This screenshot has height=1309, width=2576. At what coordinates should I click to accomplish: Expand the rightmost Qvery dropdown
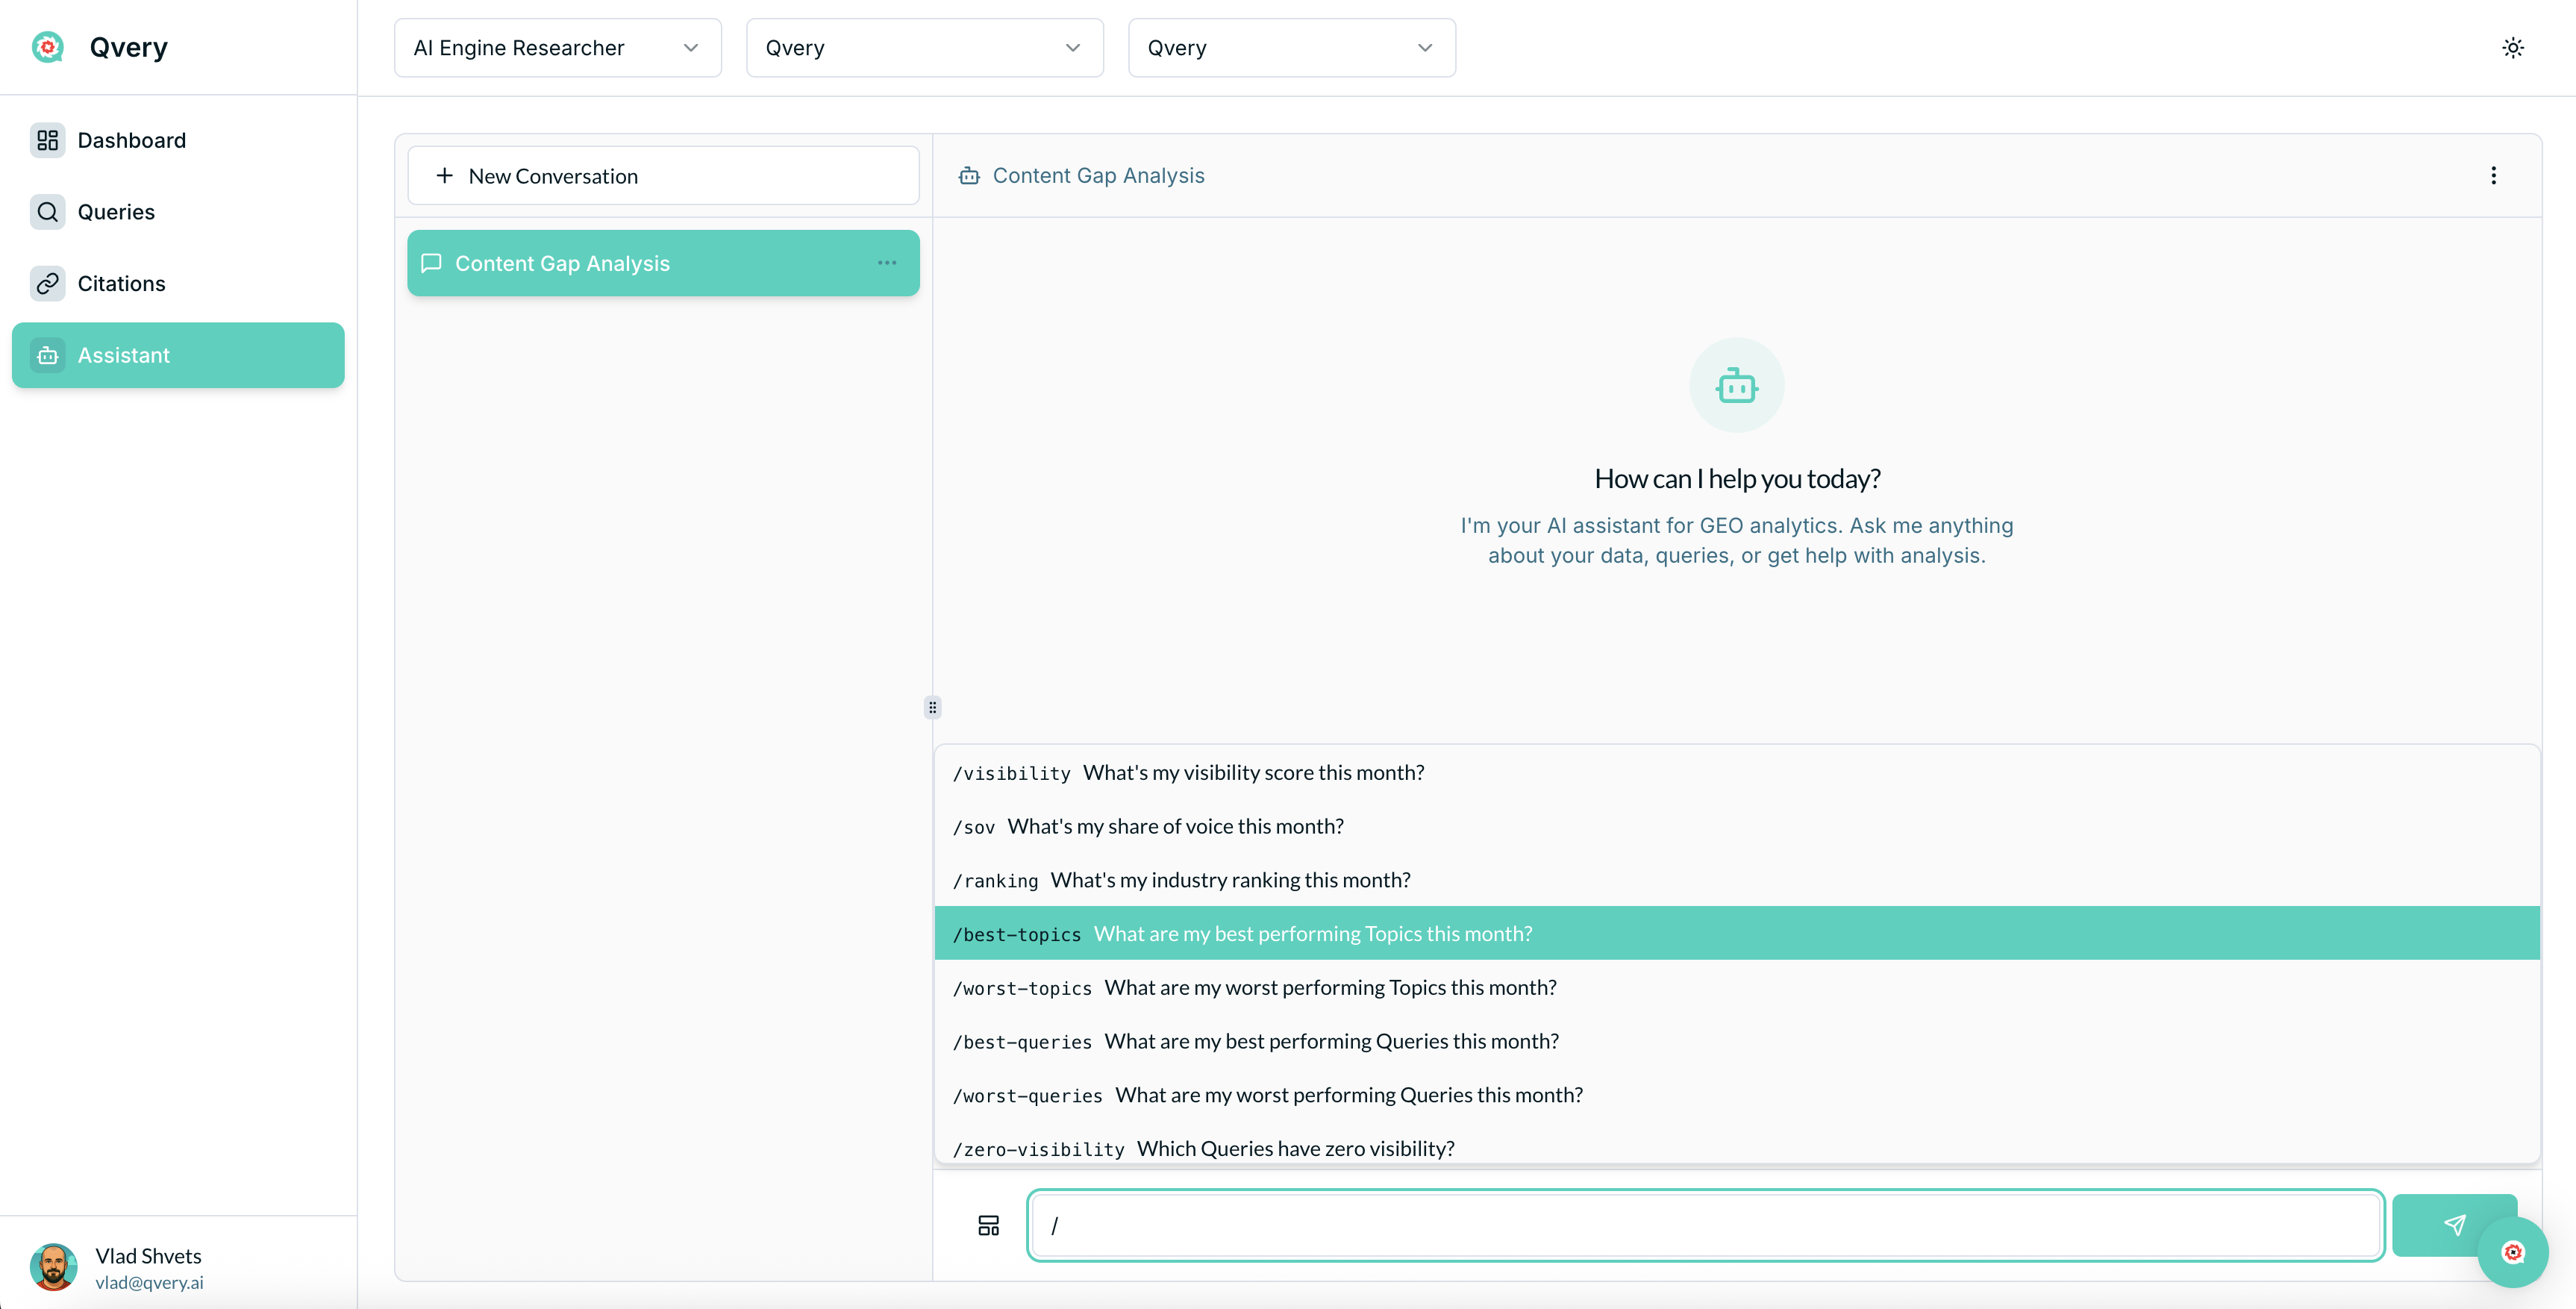1290,48
